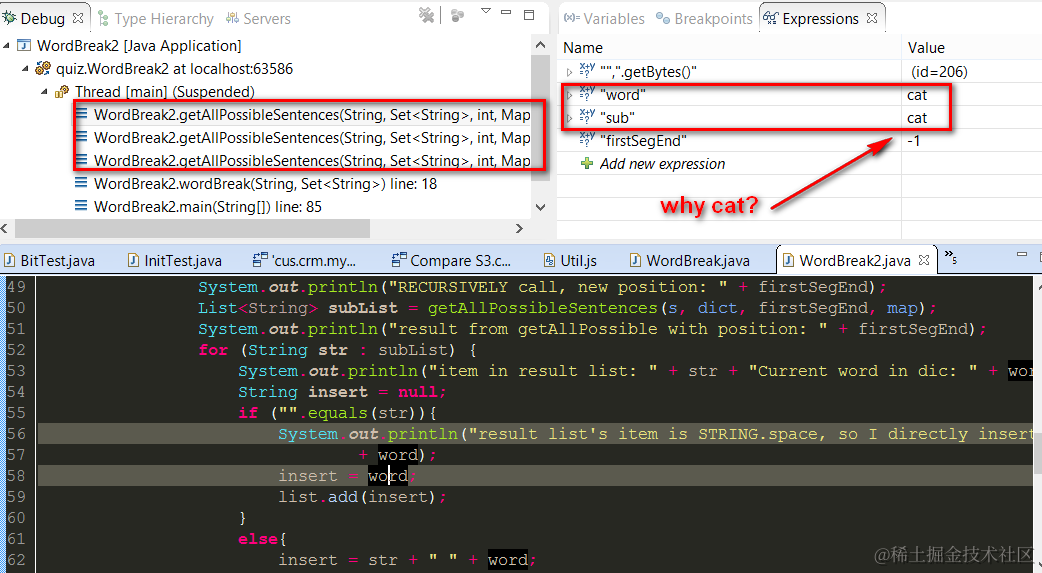Image resolution: width=1042 pixels, height=573 pixels.
Task: Open the Type Hierarchy tab
Action: 156,19
